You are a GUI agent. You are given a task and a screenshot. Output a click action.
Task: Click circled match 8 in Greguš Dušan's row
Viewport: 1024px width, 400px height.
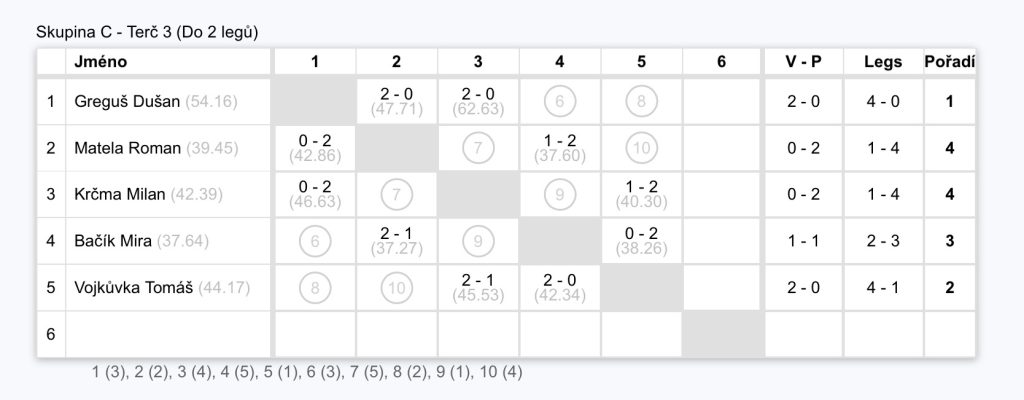(x=641, y=101)
